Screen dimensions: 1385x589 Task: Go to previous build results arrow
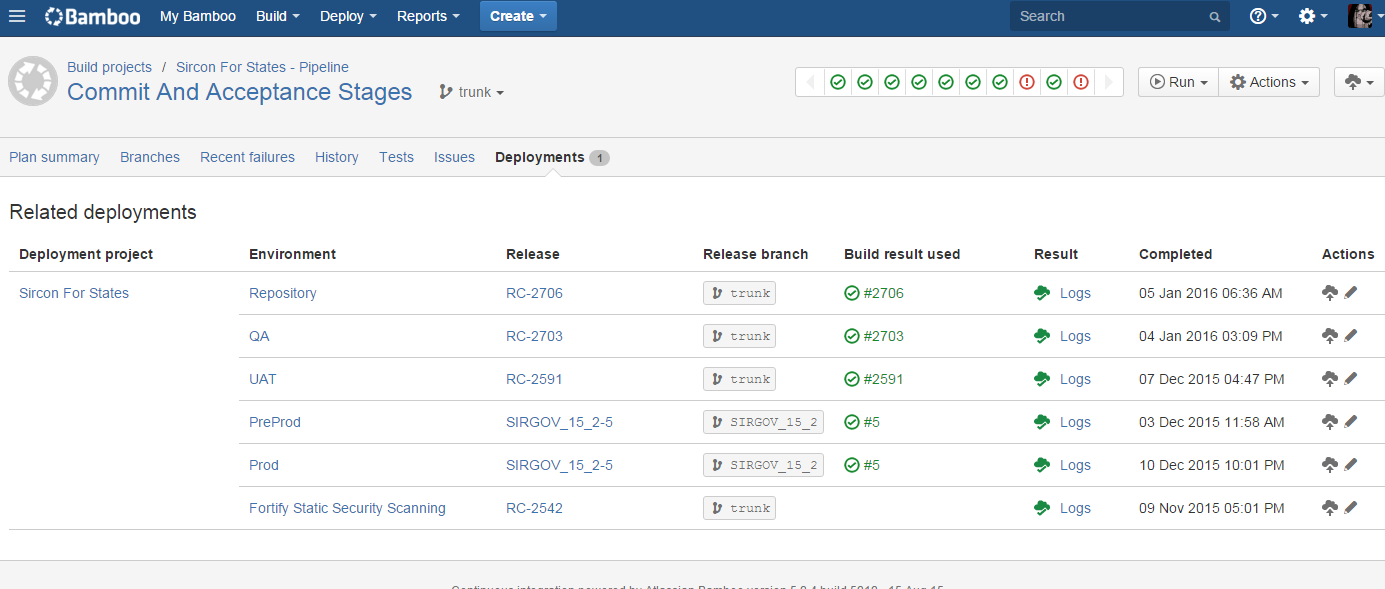coord(810,82)
